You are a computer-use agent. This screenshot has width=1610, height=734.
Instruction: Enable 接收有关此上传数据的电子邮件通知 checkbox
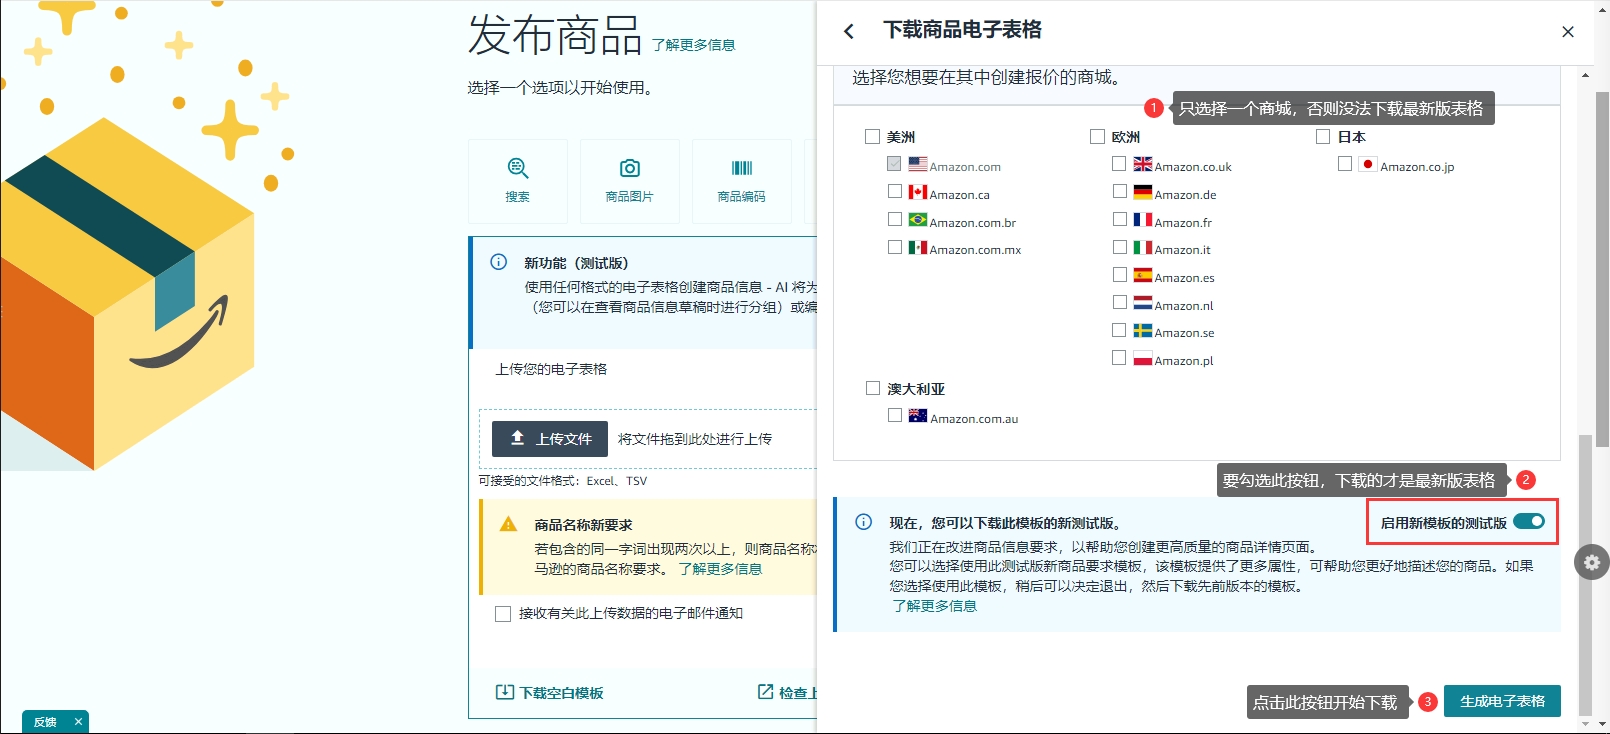503,614
